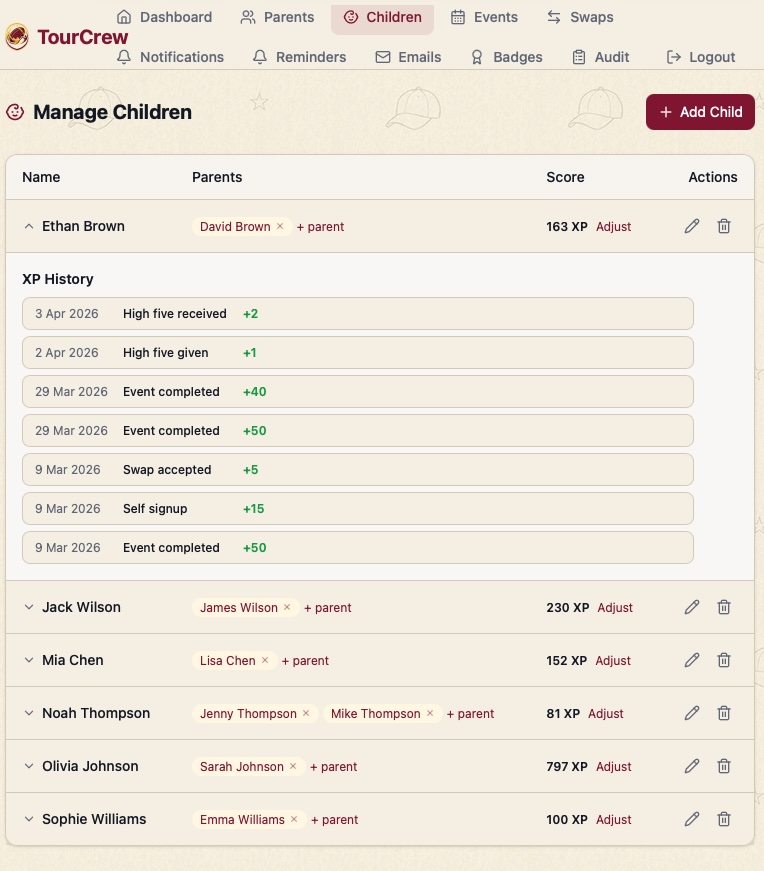Open the Badges page
Viewport: 764px width, 871px height.
(x=506, y=57)
